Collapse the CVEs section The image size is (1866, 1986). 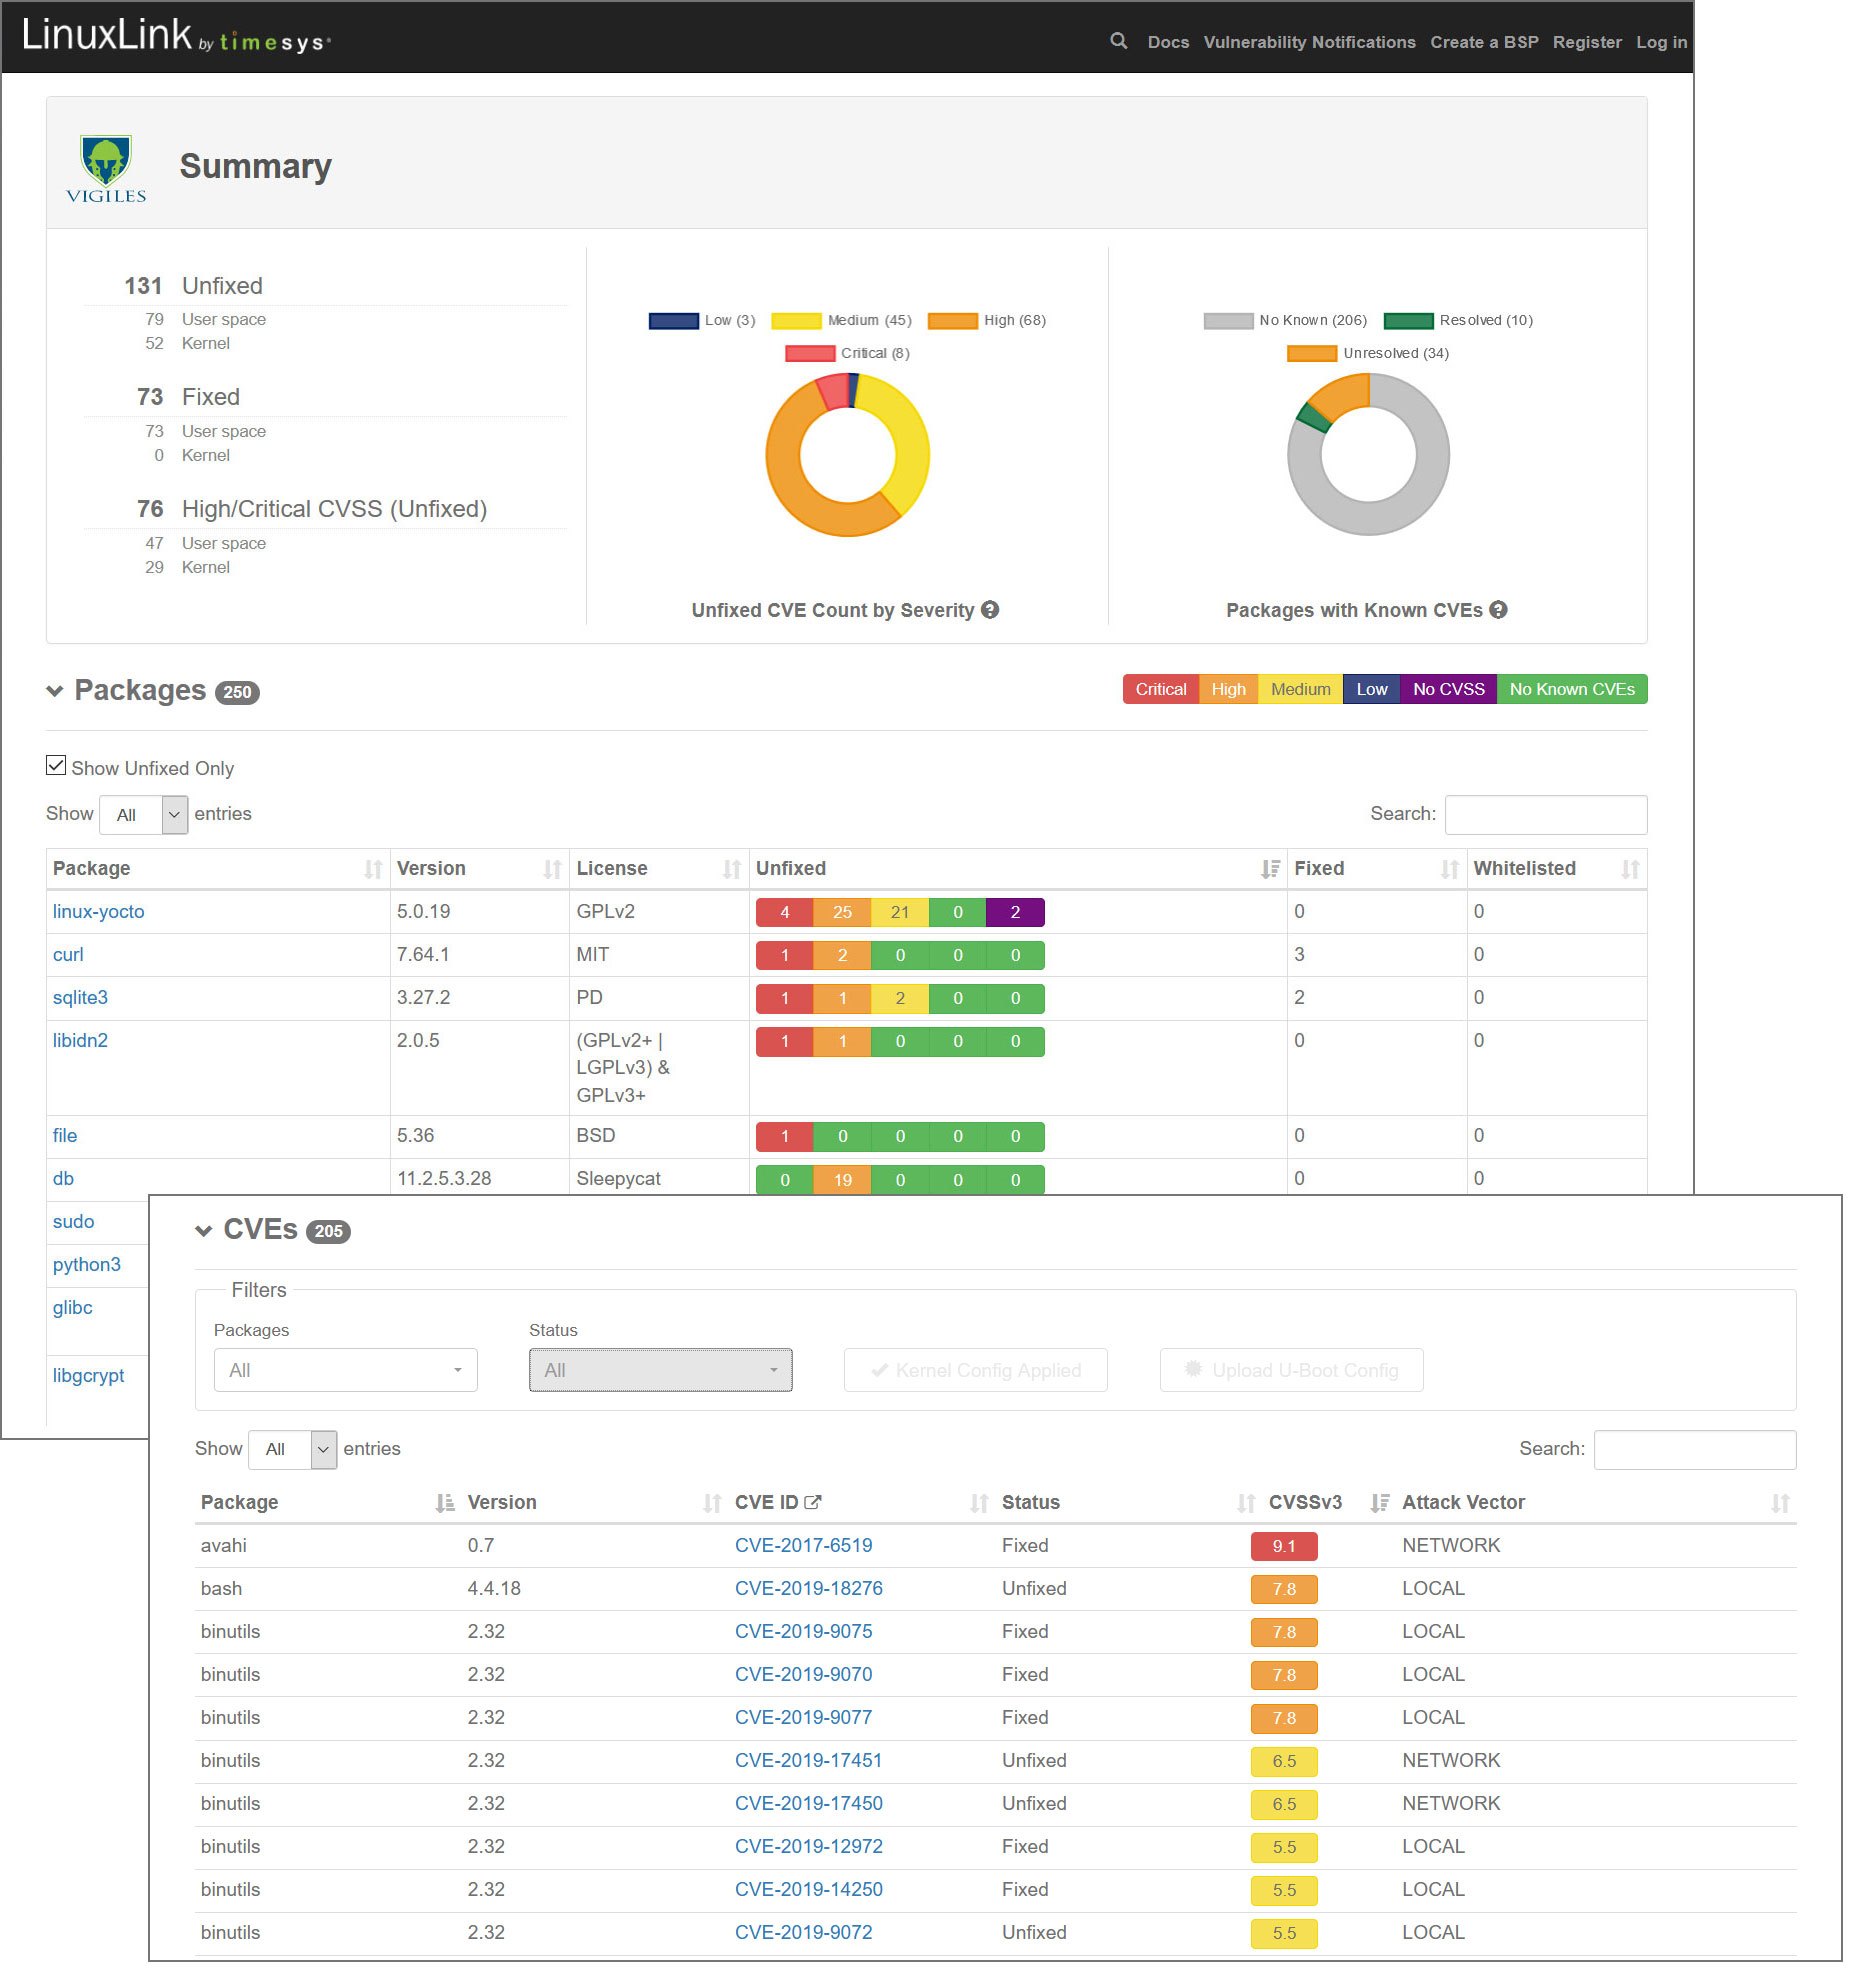click(x=204, y=1230)
